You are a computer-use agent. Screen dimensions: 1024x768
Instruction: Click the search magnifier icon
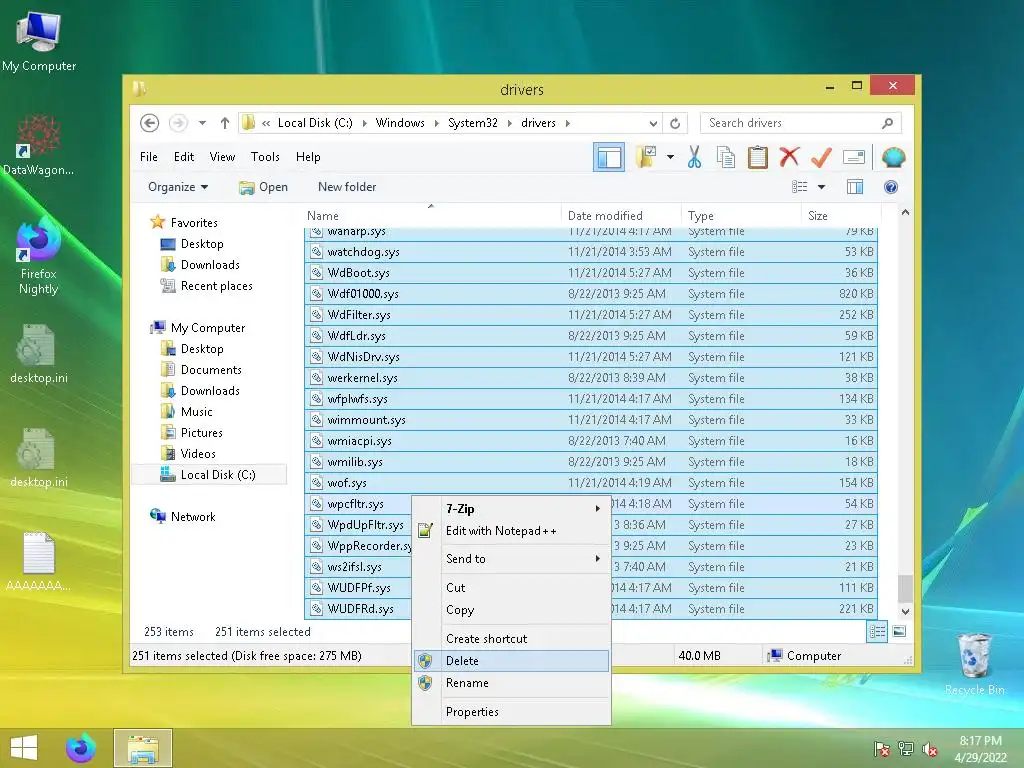888,123
